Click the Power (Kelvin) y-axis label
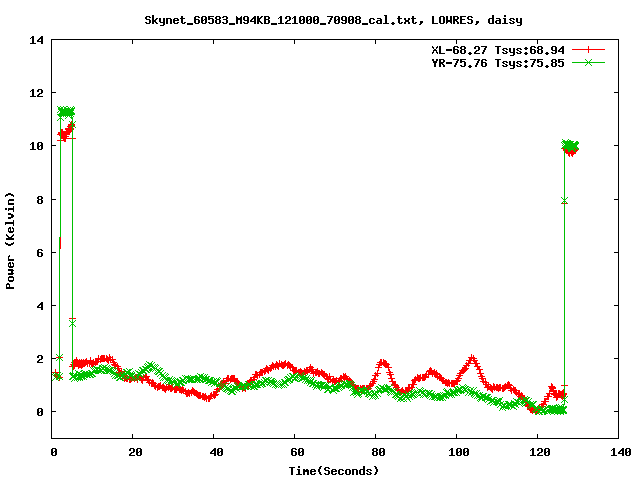The width and height of the screenshot is (640, 480). click(x=10, y=241)
